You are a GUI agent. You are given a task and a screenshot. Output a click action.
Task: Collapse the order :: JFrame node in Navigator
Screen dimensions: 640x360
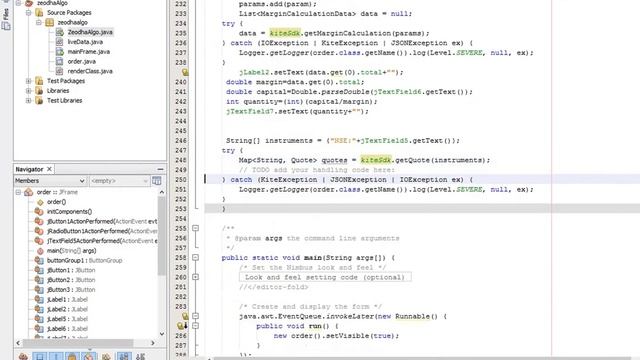(x=18, y=192)
